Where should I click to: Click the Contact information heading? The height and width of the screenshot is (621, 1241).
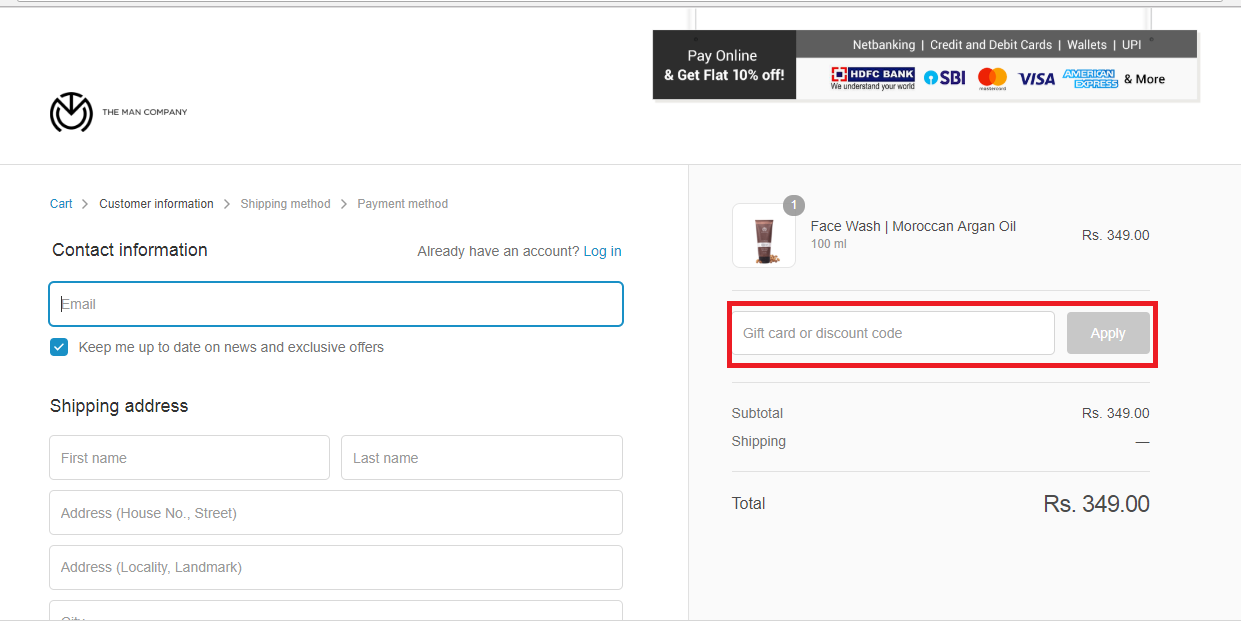(130, 250)
